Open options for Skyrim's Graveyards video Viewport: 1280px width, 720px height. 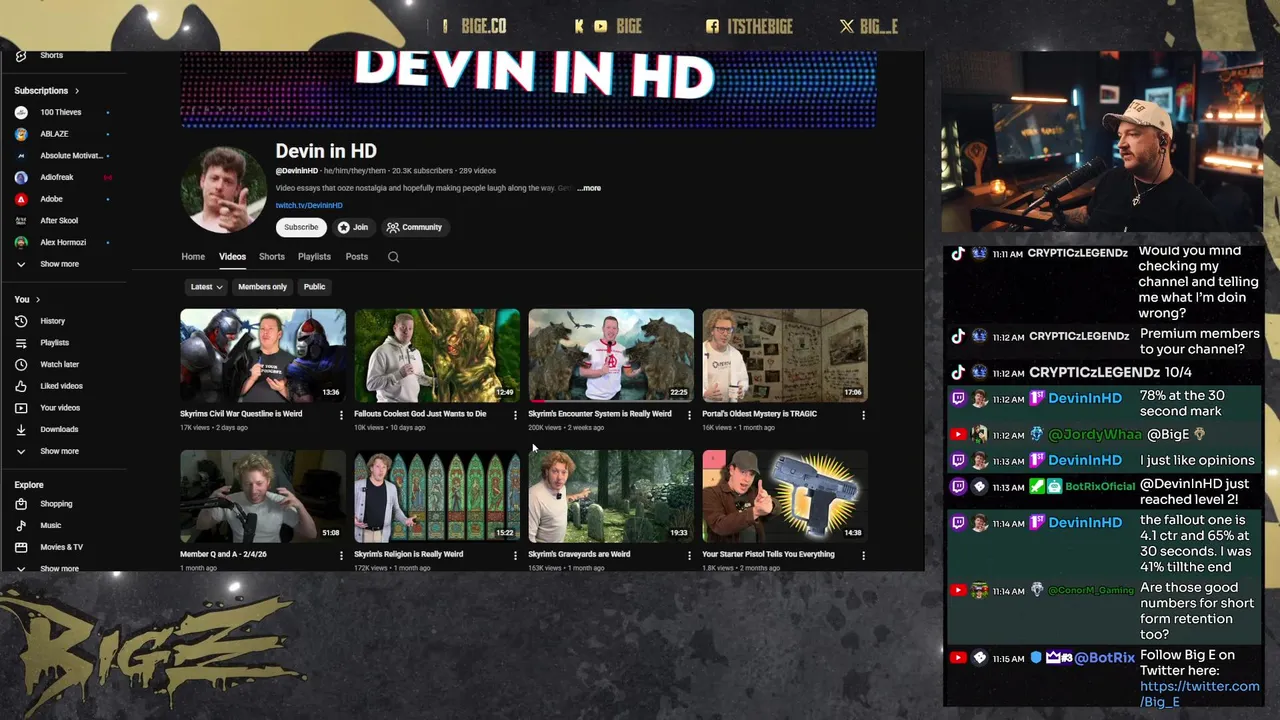point(689,555)
